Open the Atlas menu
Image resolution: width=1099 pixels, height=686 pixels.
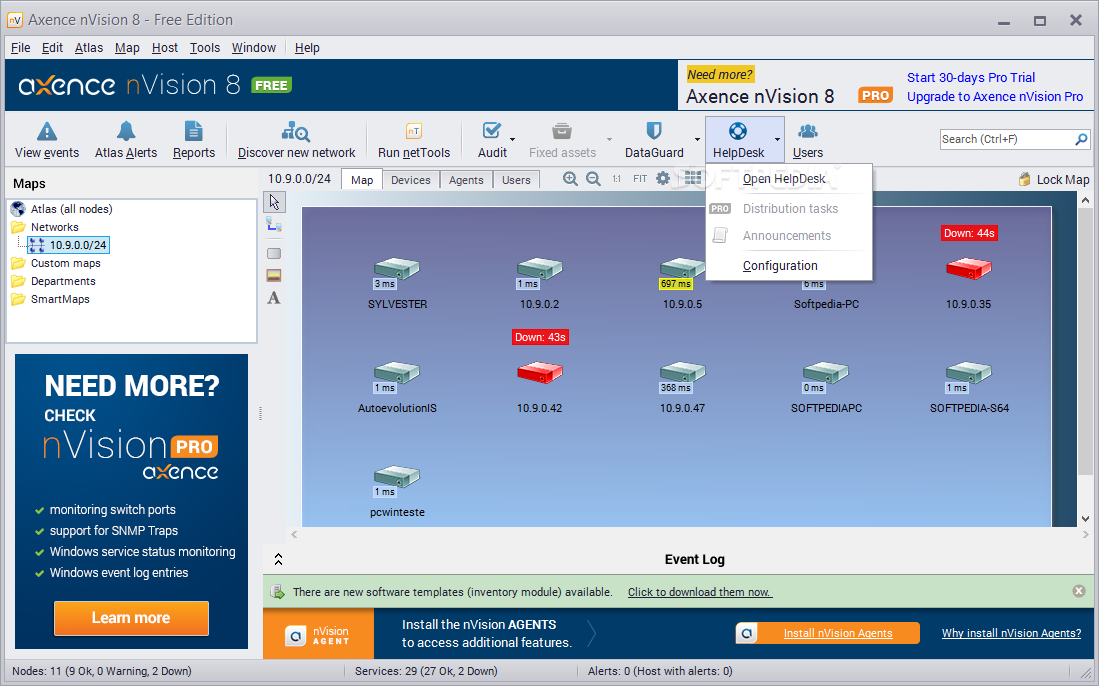point(89,48)
